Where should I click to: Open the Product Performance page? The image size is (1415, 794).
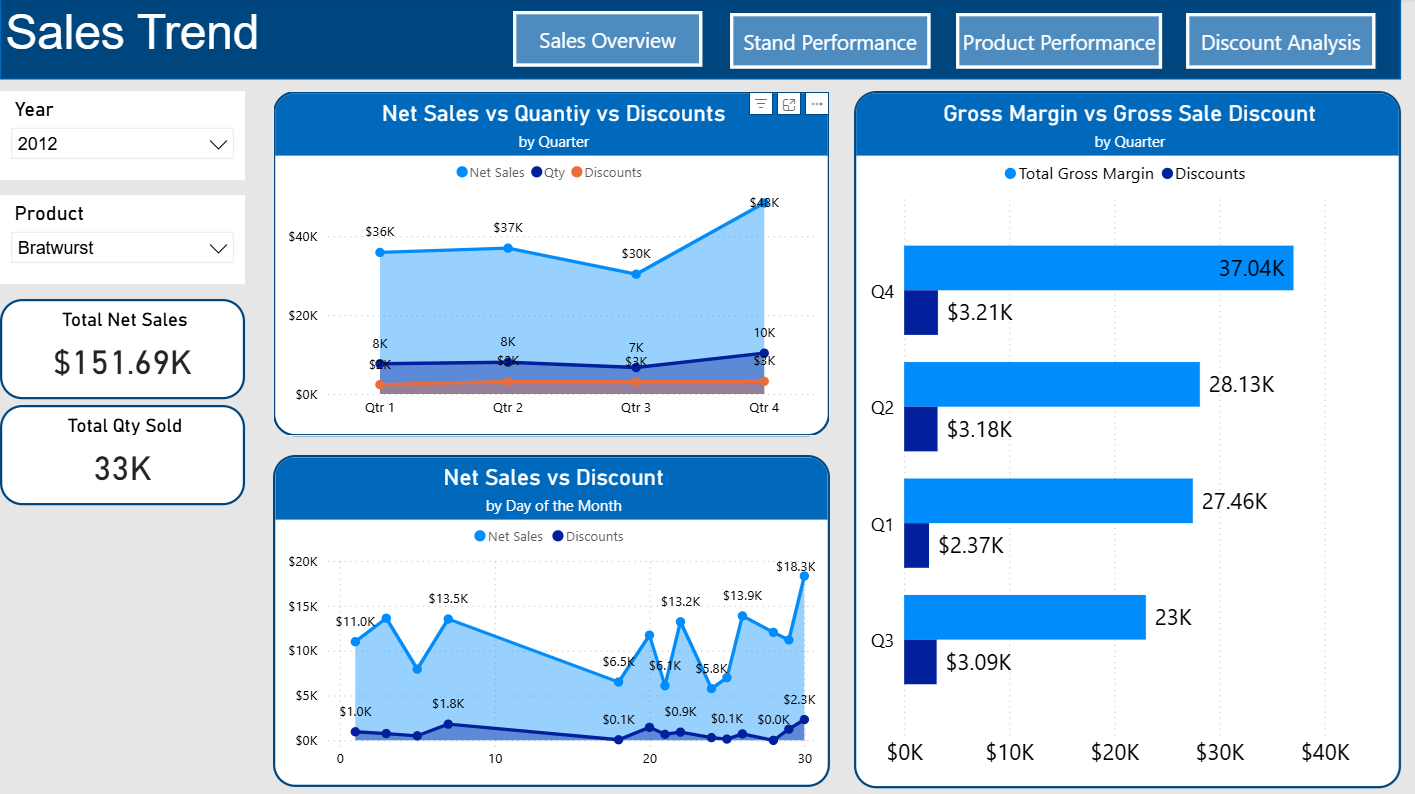tap(1058, 41)
